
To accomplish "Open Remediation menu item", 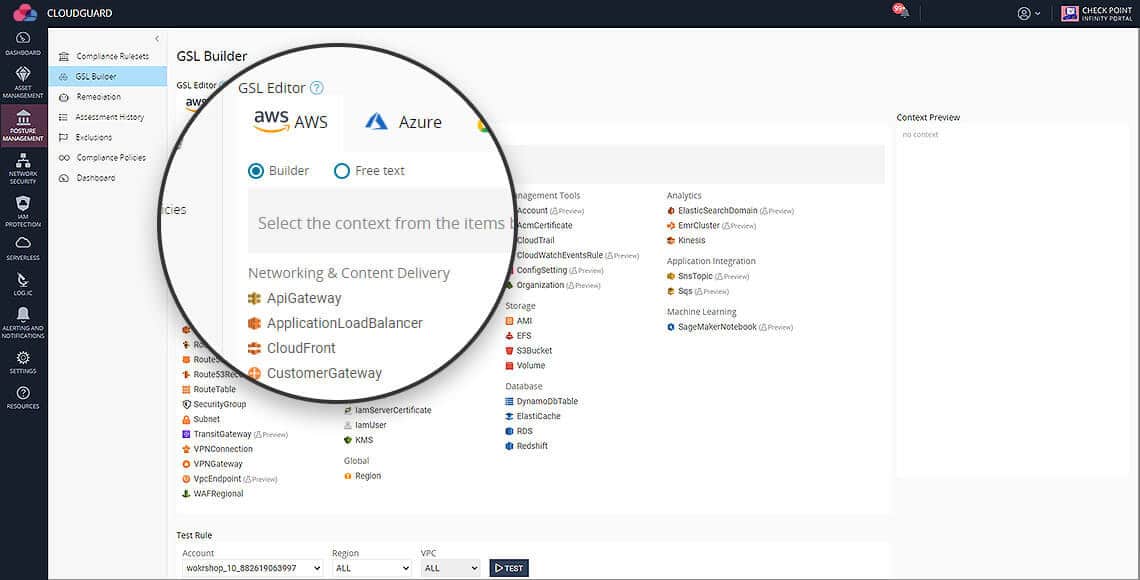I will coord(90,97).
